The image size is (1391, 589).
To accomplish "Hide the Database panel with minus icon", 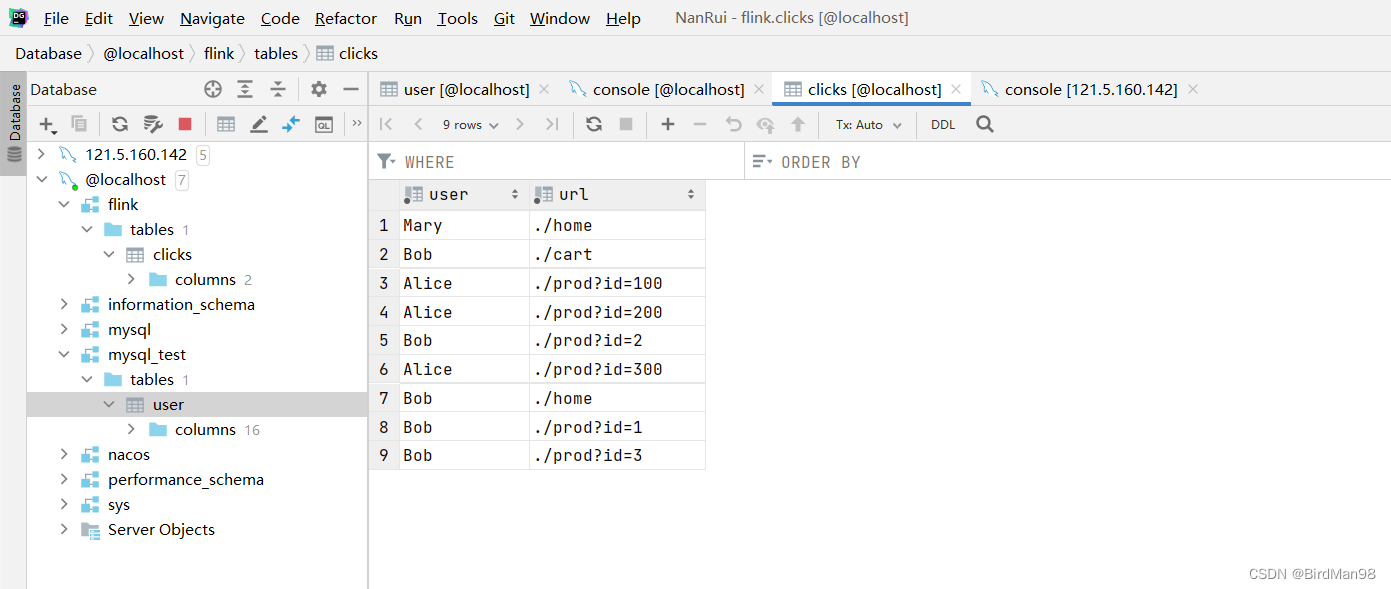I will 351,89.
